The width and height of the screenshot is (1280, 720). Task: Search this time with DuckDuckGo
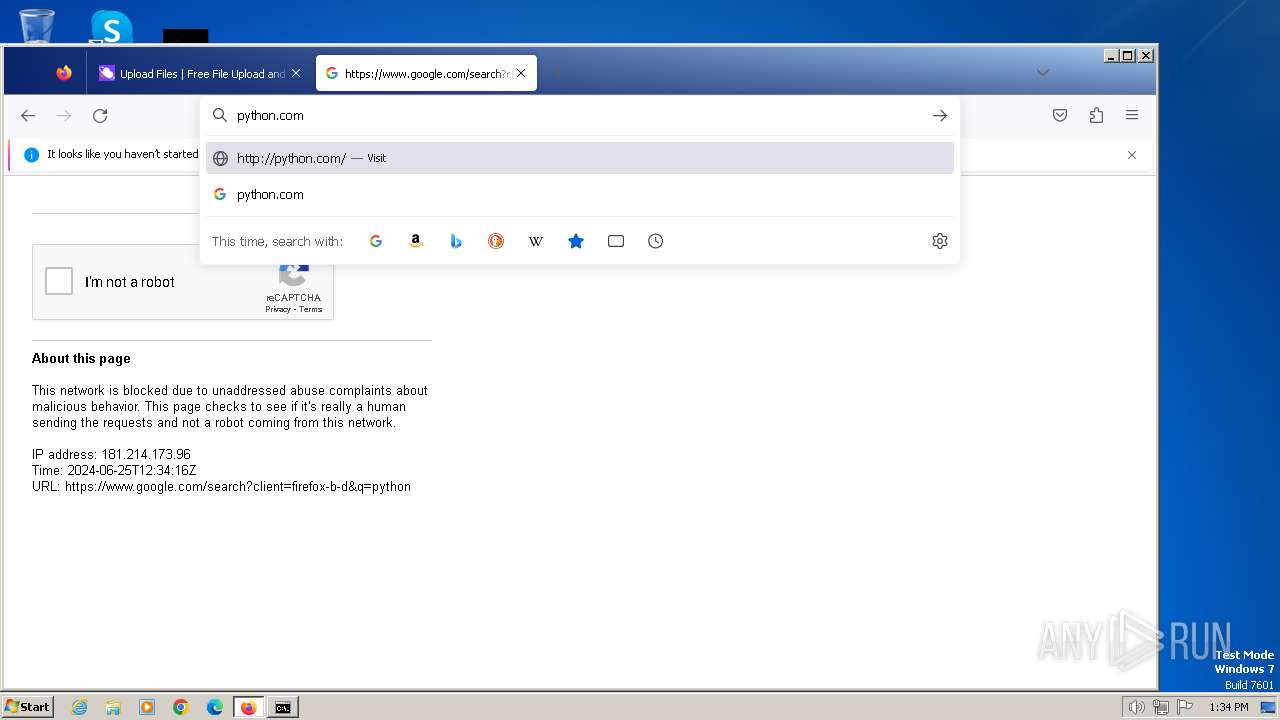click(496, 241)
